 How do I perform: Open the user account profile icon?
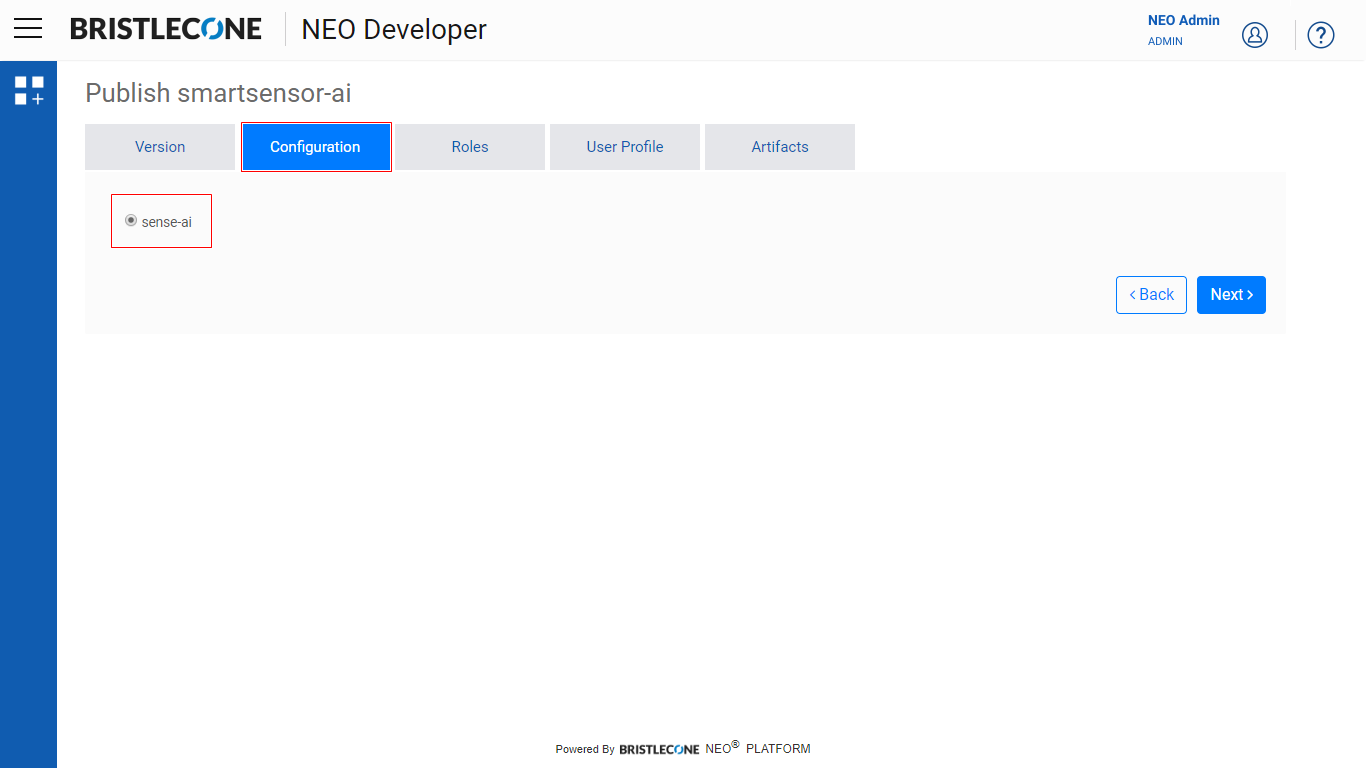[1255, 35]
